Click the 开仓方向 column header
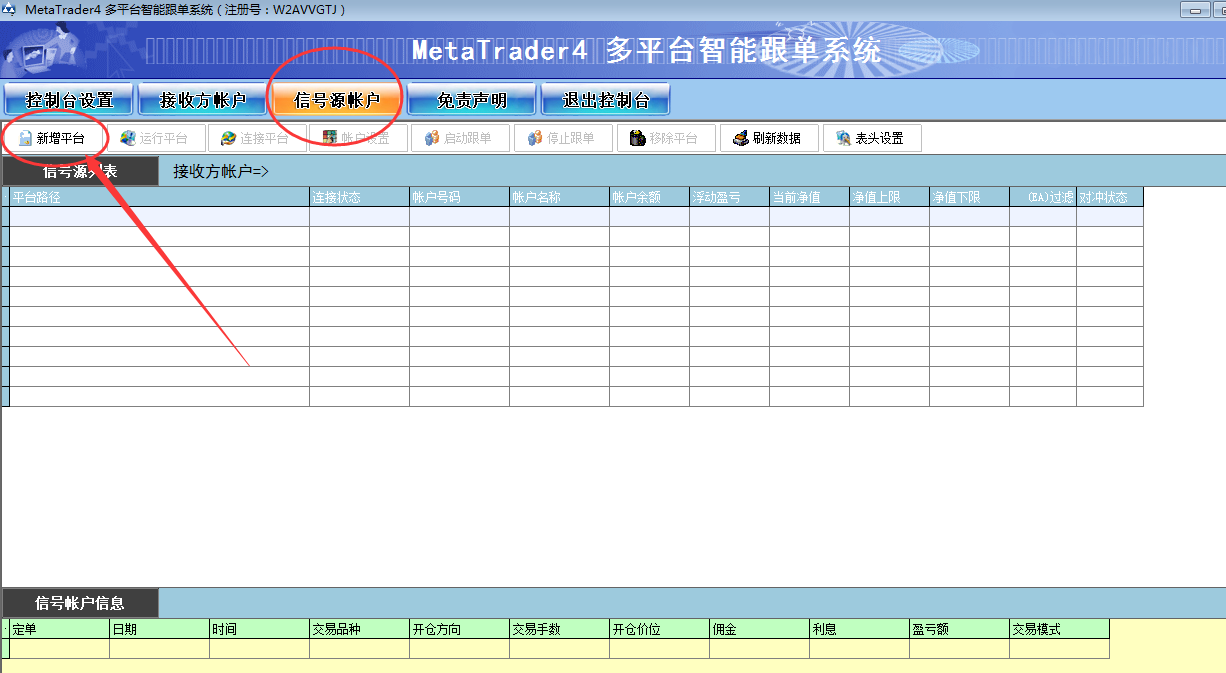Screen dimensions: 1226x673 coord(460,629)
